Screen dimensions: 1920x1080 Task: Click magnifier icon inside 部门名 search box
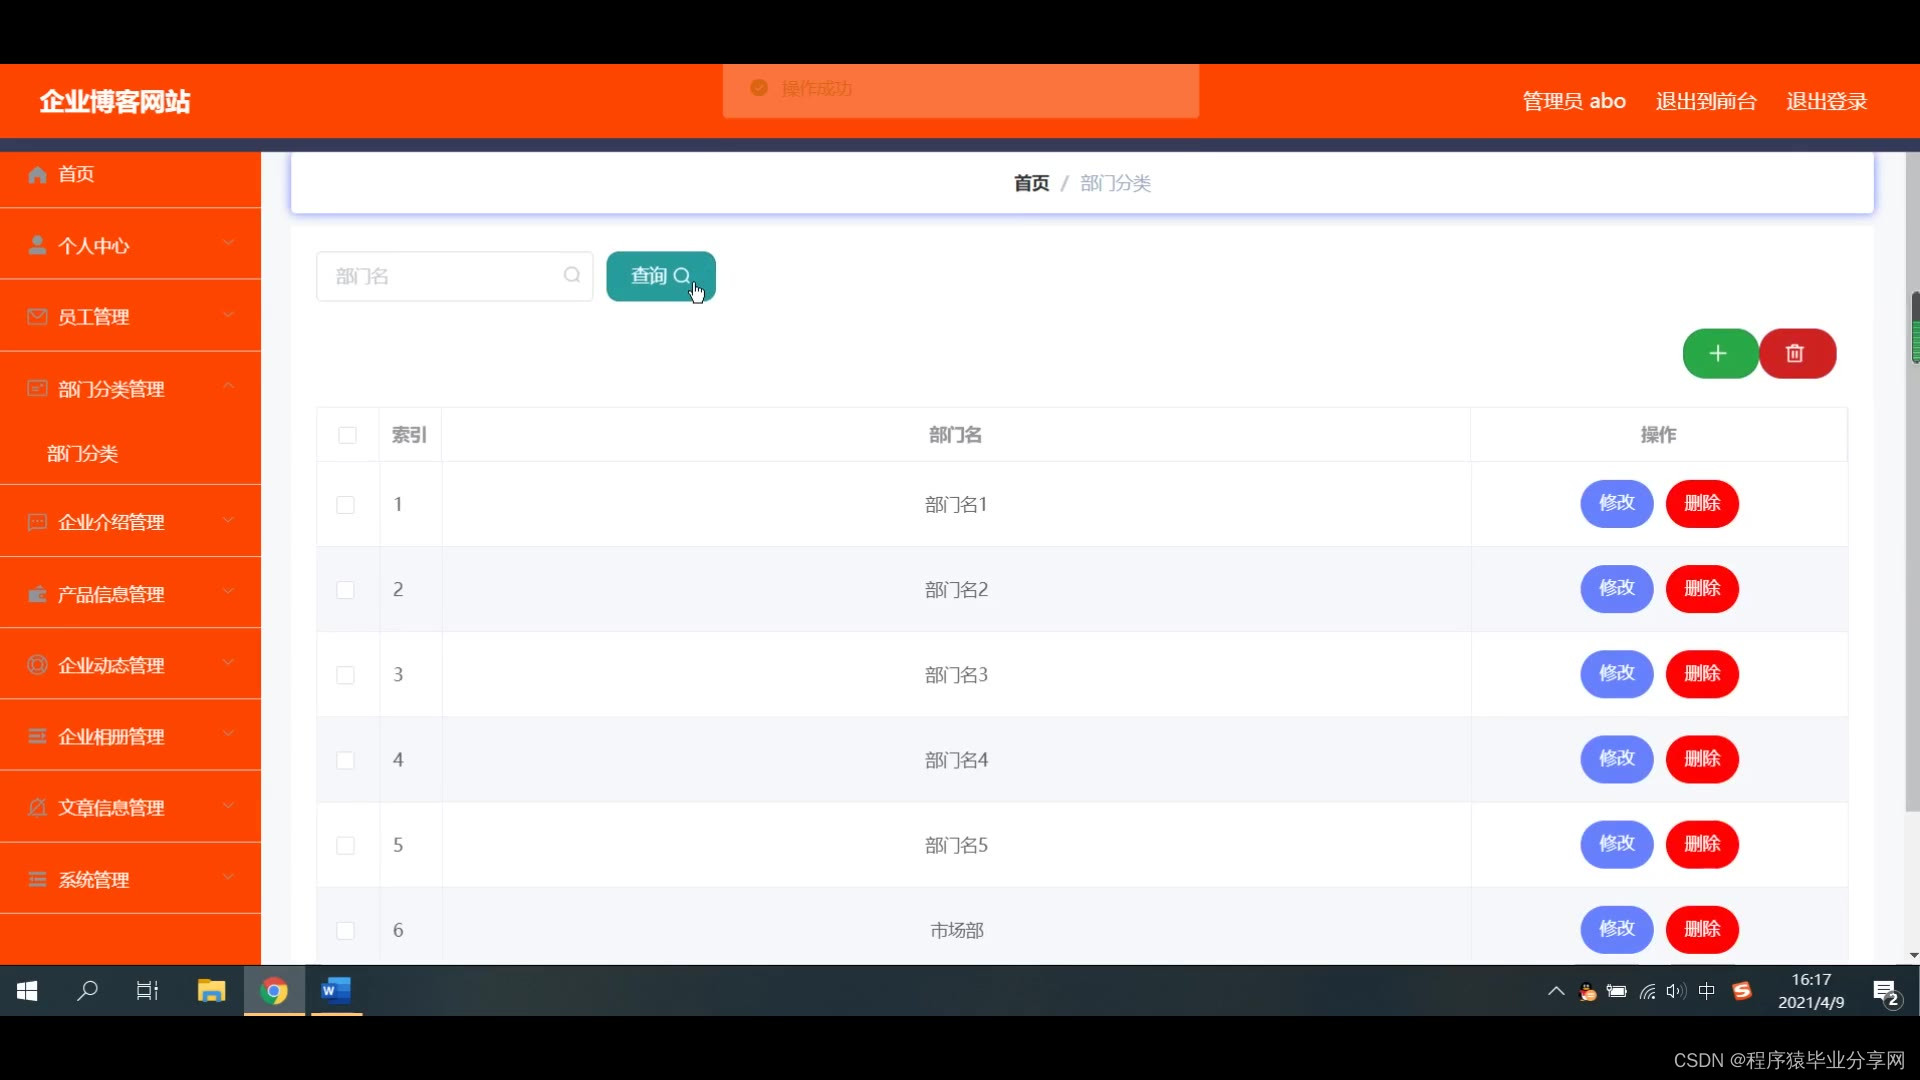(572, 275)
